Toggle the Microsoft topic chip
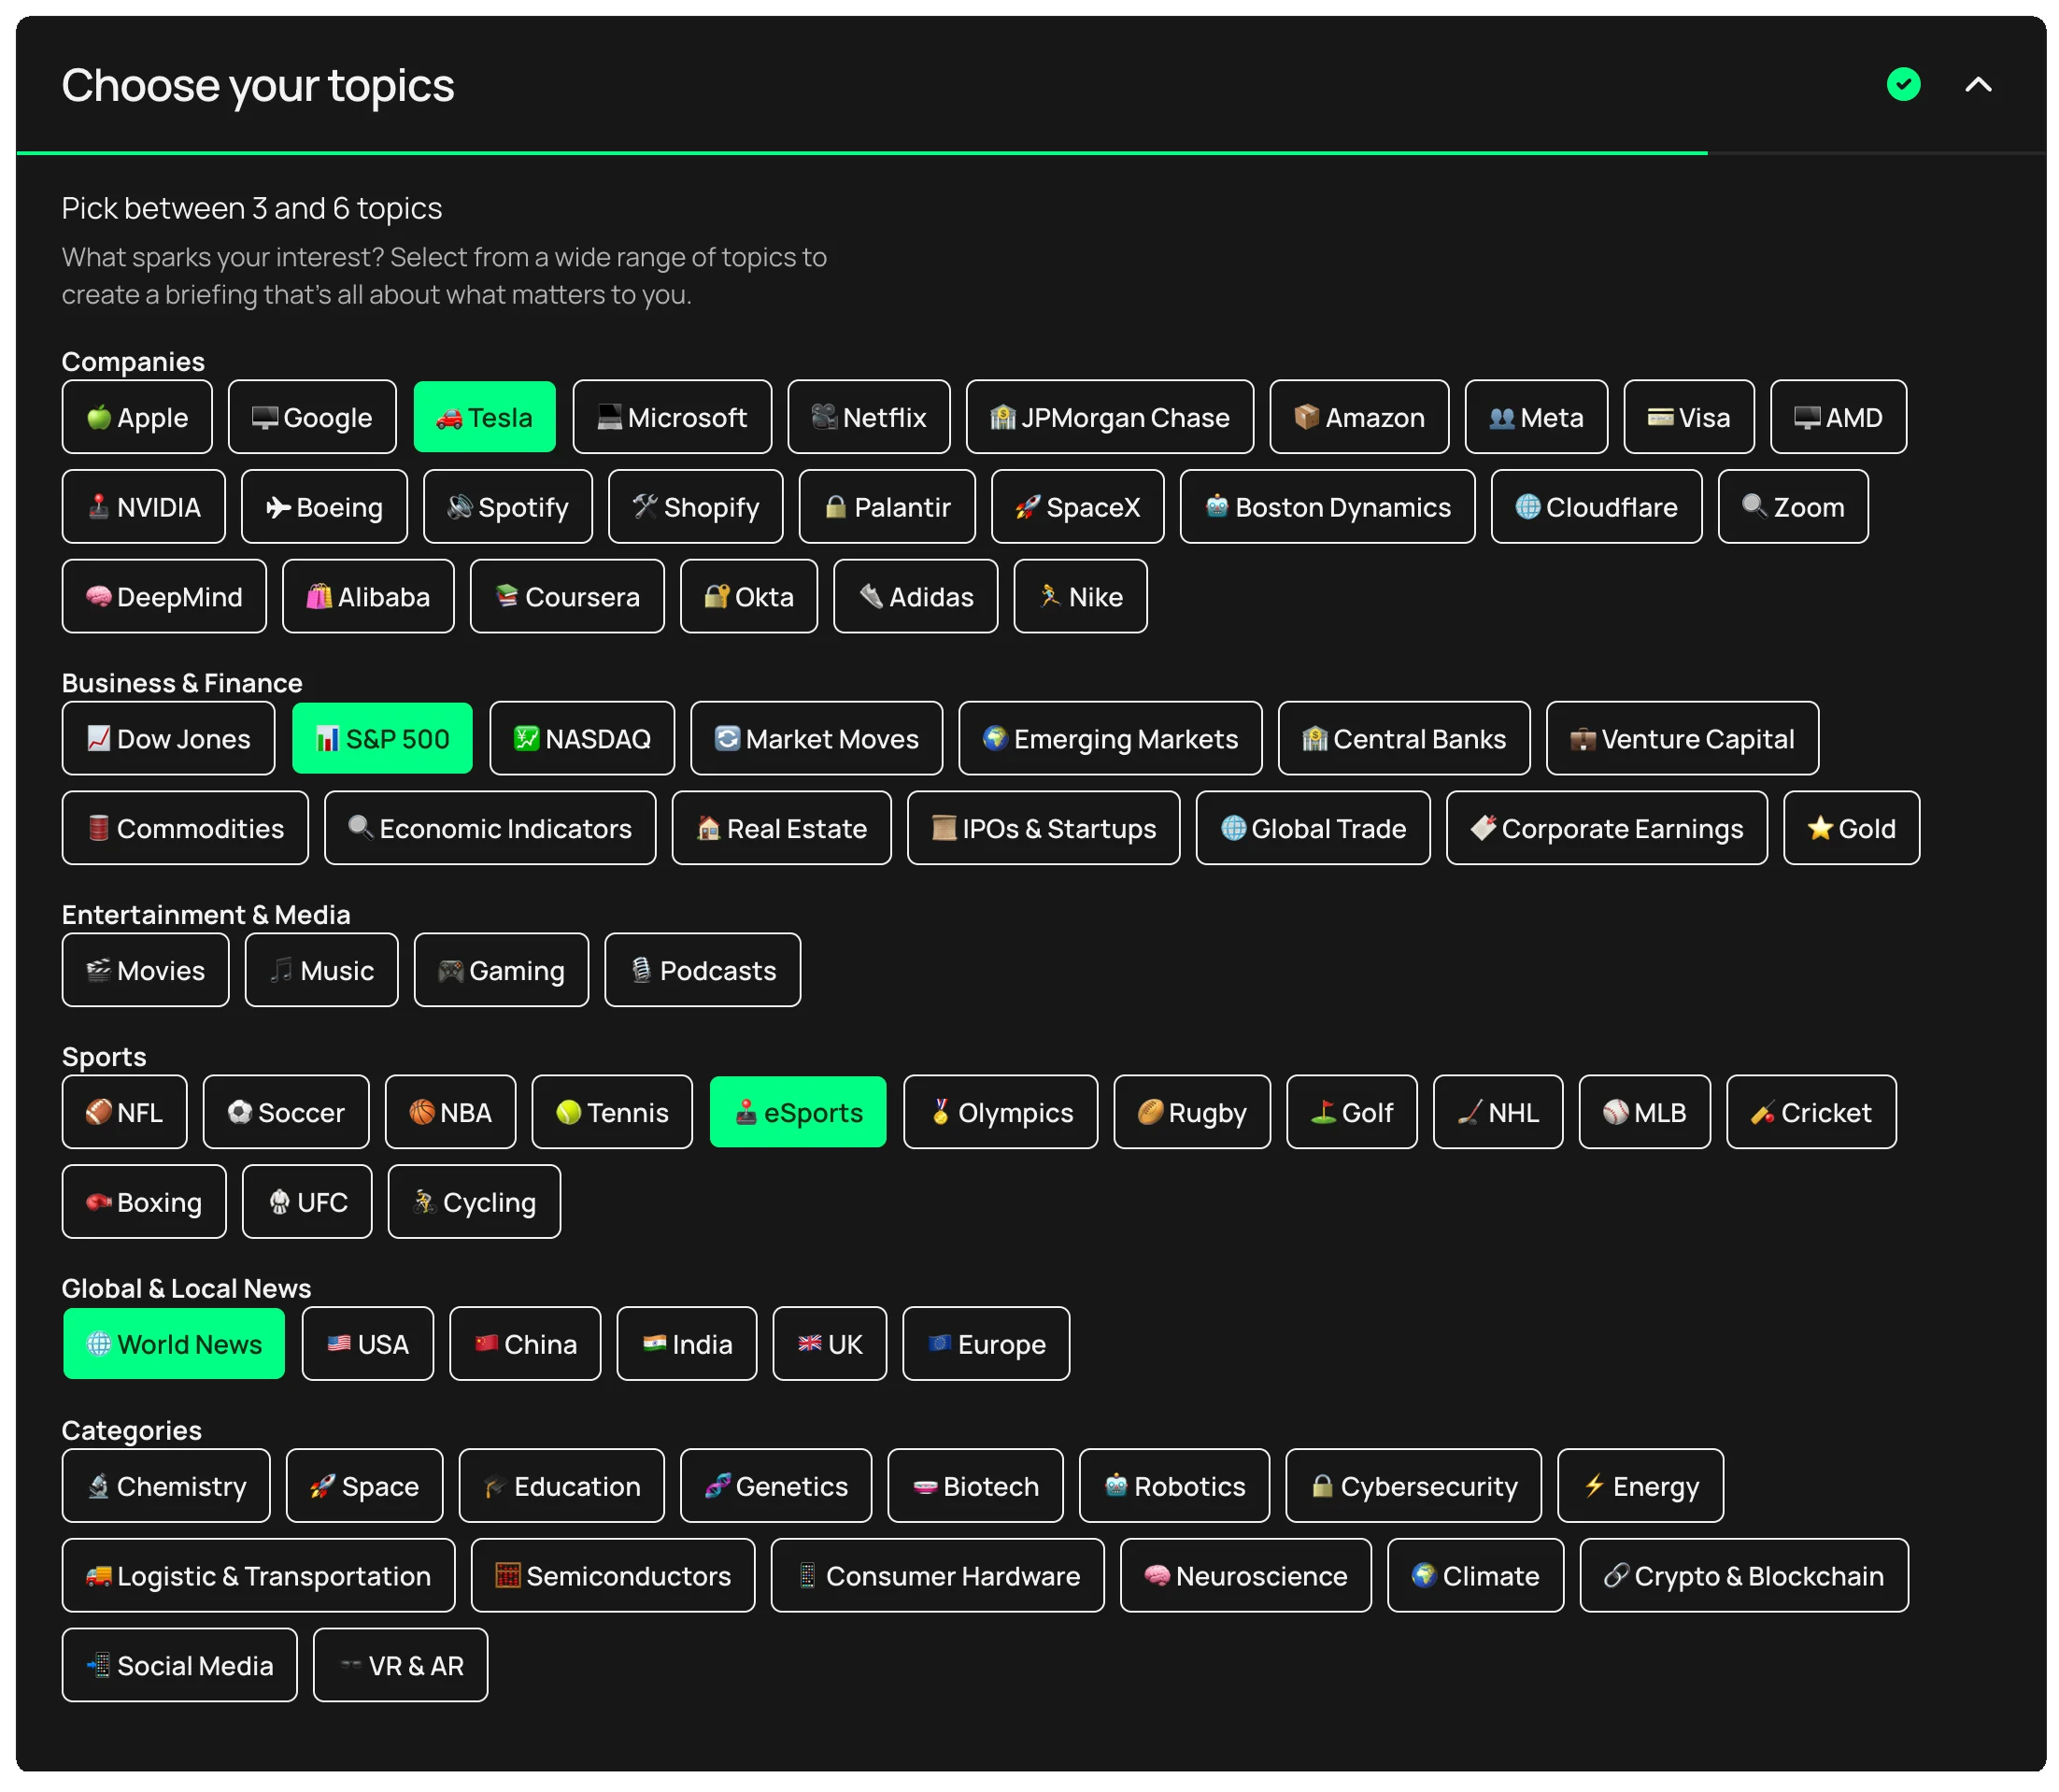Screen dimensions: 2059x1792 tap(672, 417)
